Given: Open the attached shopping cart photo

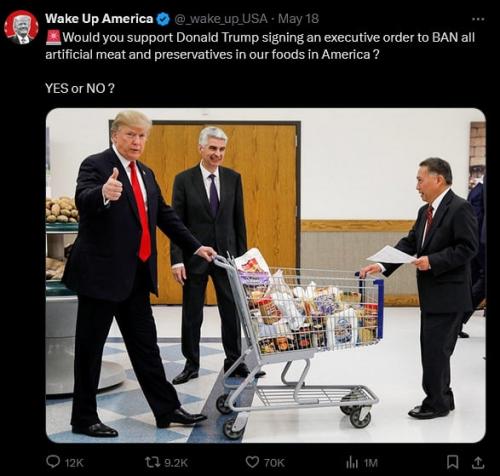Looking at the screenshot, I should point(266,275).
